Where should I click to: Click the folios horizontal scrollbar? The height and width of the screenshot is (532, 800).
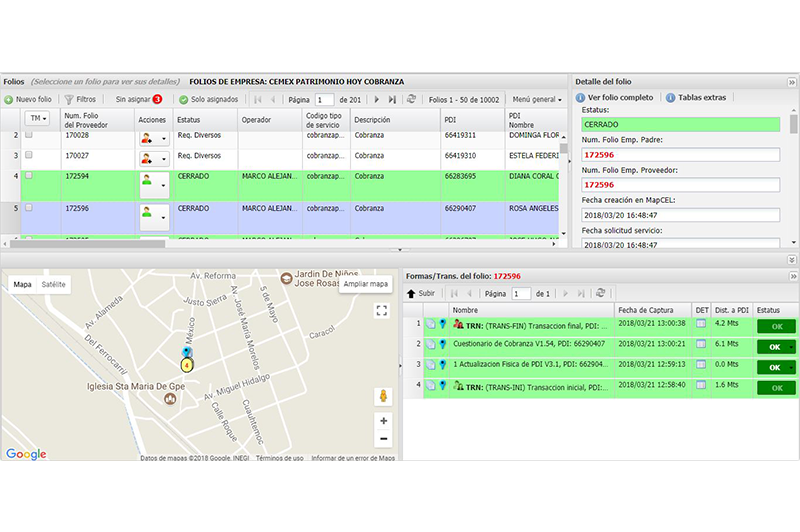[x=87, y=244]
